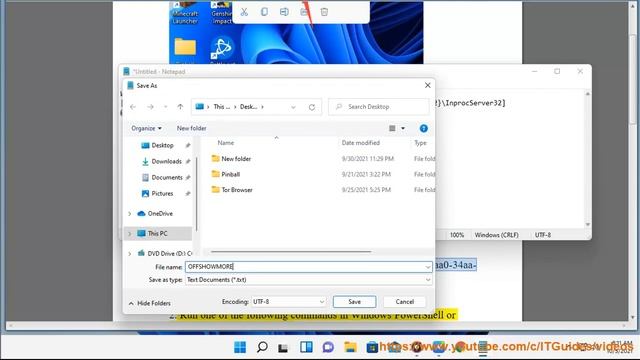640x360 pixels.
Task: Click the Search Desktop field
Action: click(x=379, y=107)
